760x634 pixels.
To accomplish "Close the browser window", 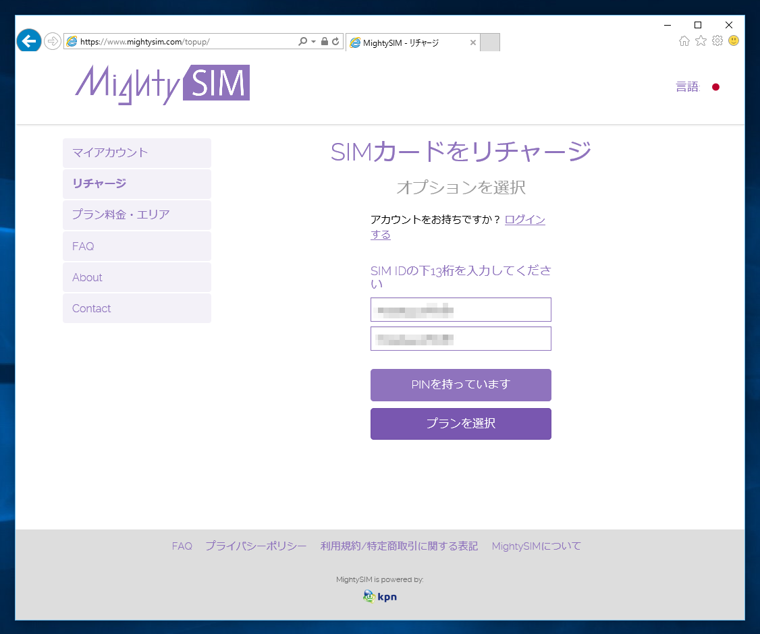I will (728, 25).
